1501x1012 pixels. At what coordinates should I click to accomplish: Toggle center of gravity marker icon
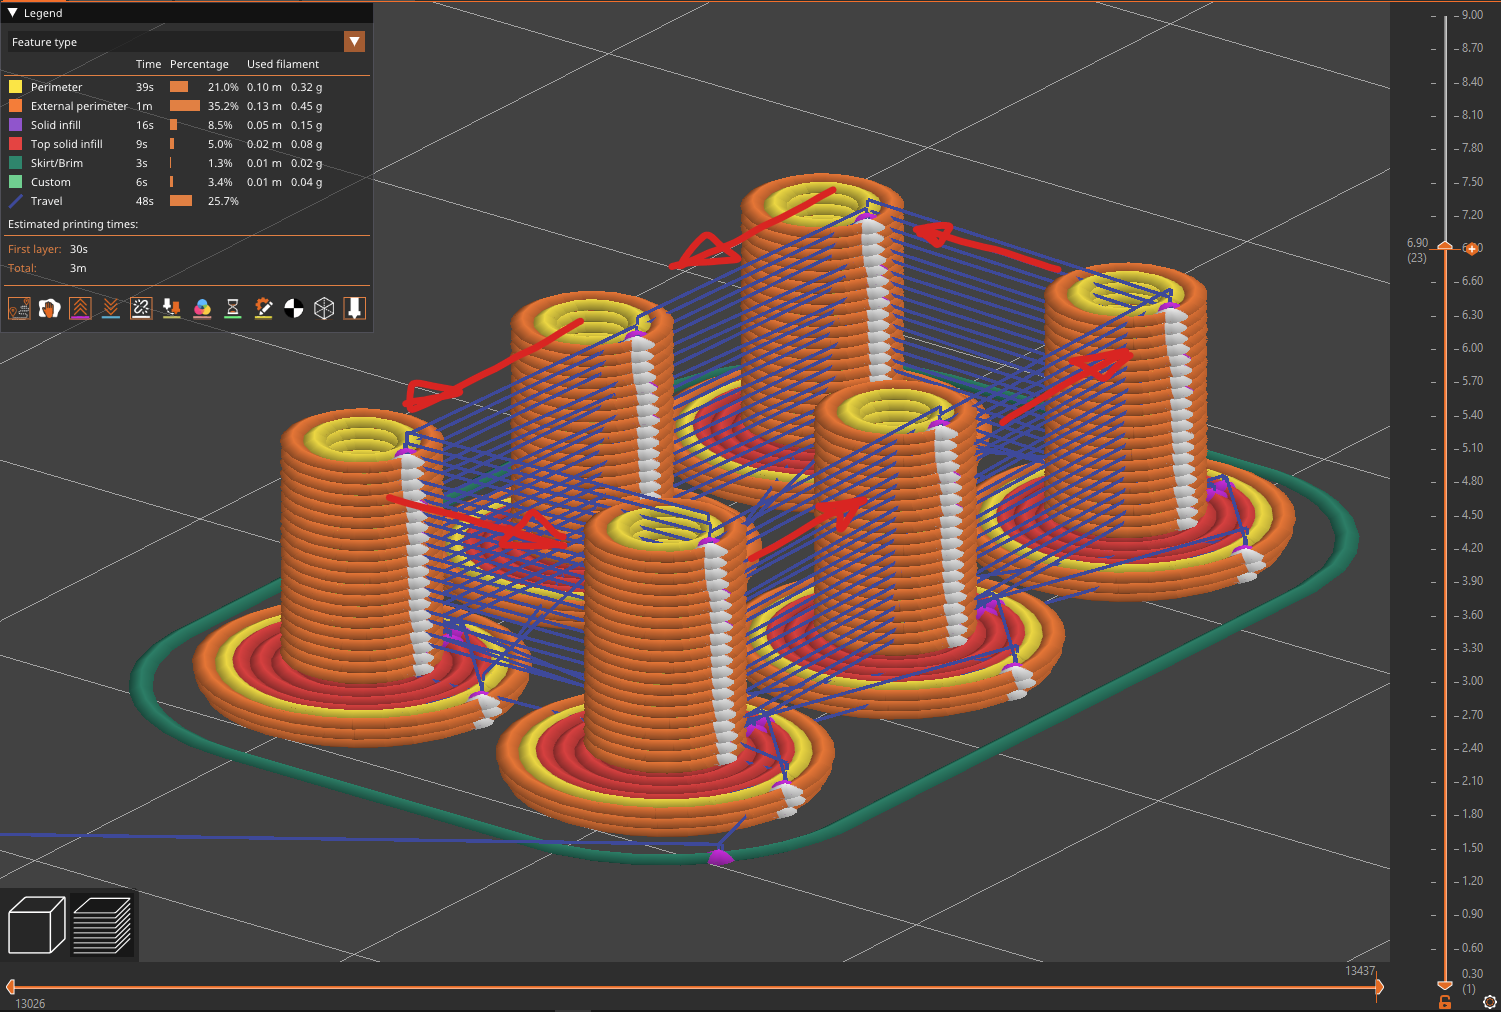(294, 308)
